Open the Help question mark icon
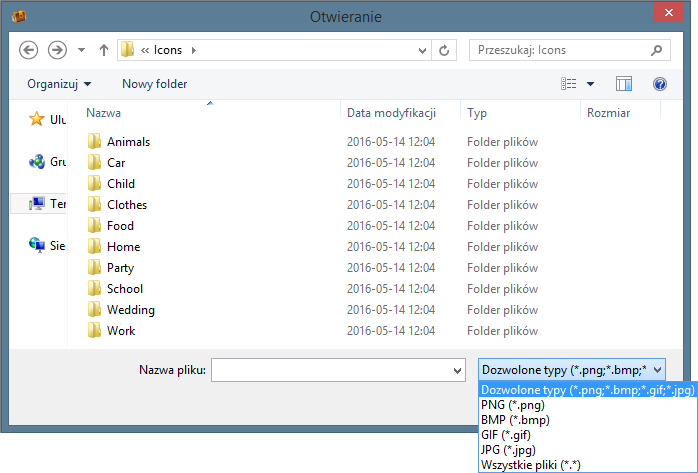This screenshot has width=698, height=473. tap(659, 84)
